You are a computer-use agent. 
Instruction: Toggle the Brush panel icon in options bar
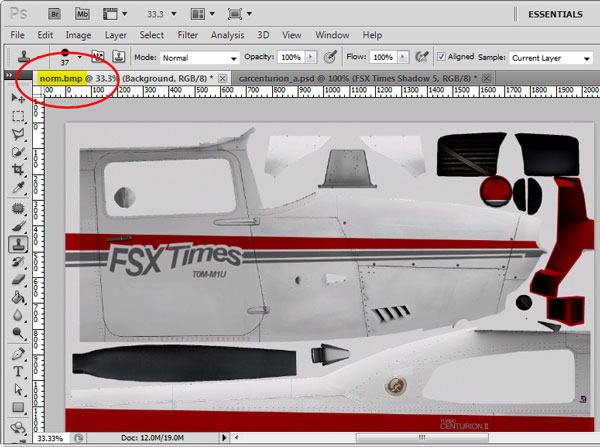click(x=98, y=58)
